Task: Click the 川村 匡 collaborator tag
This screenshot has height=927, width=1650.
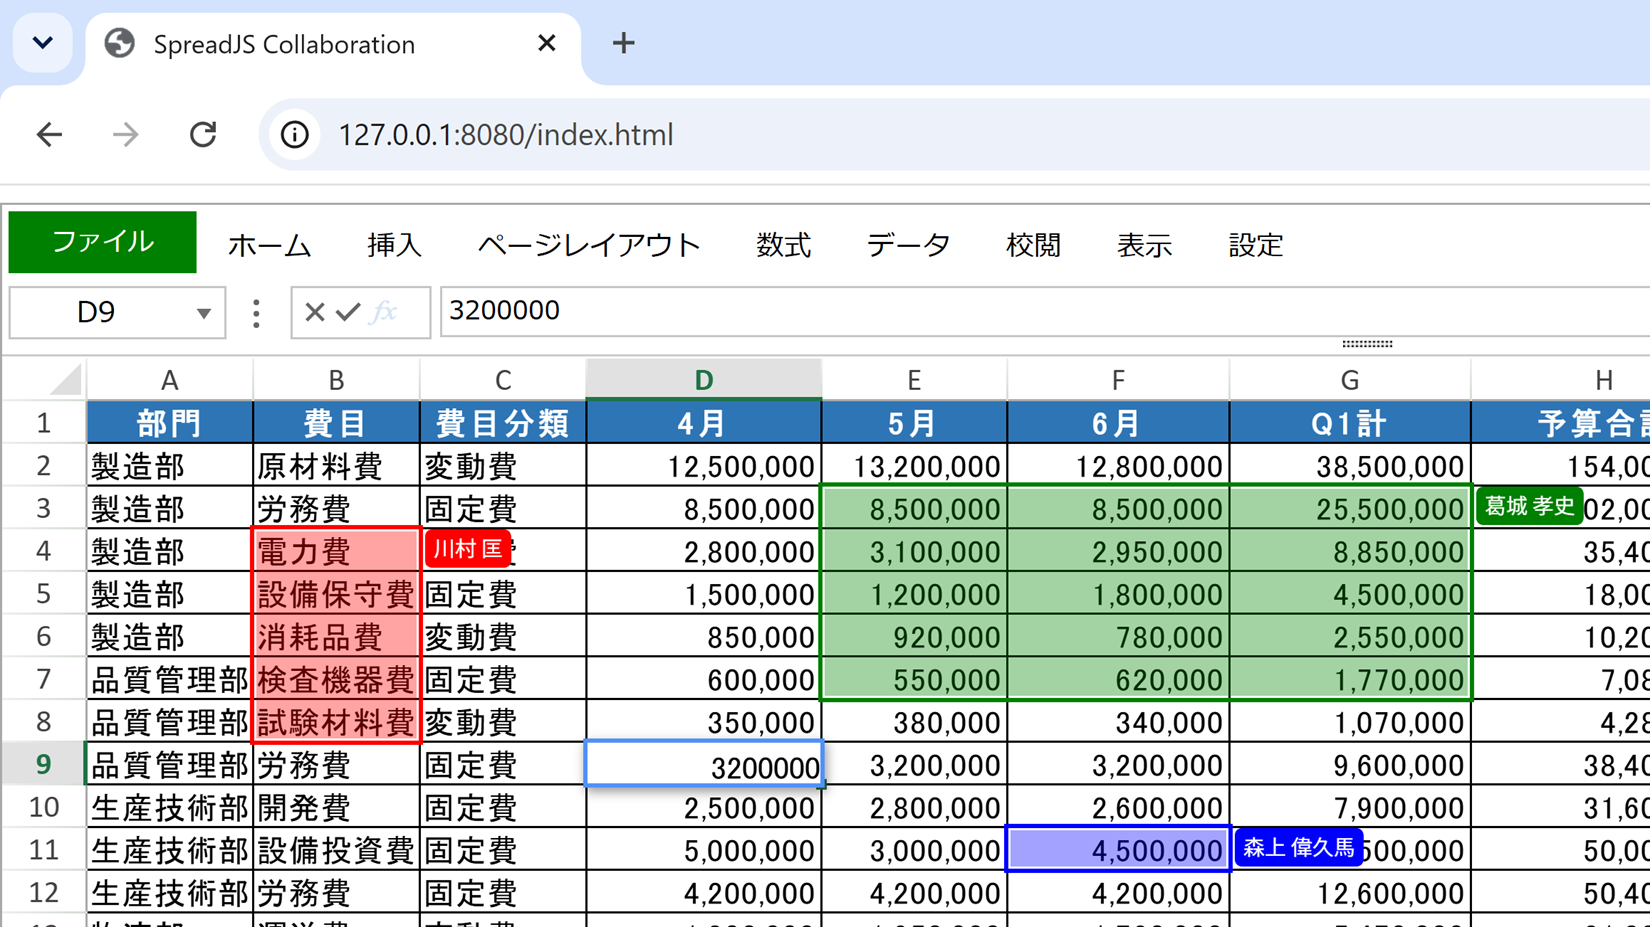Action: coord(468,549)
